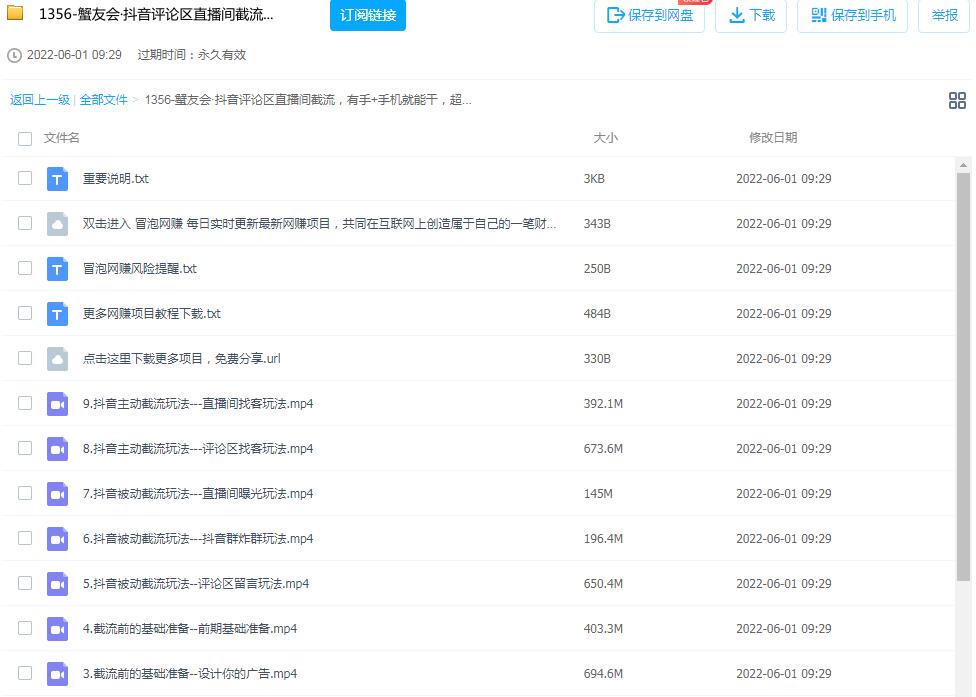Click the 392.1M size value

tap(603, 403)
